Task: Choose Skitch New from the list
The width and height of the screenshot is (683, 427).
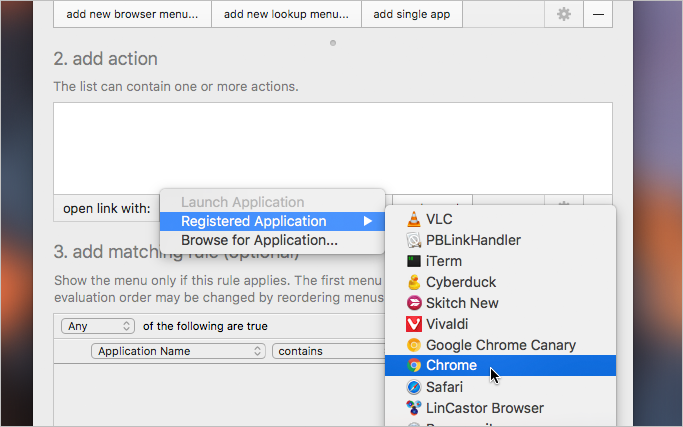Action: [x=500, y=303]
